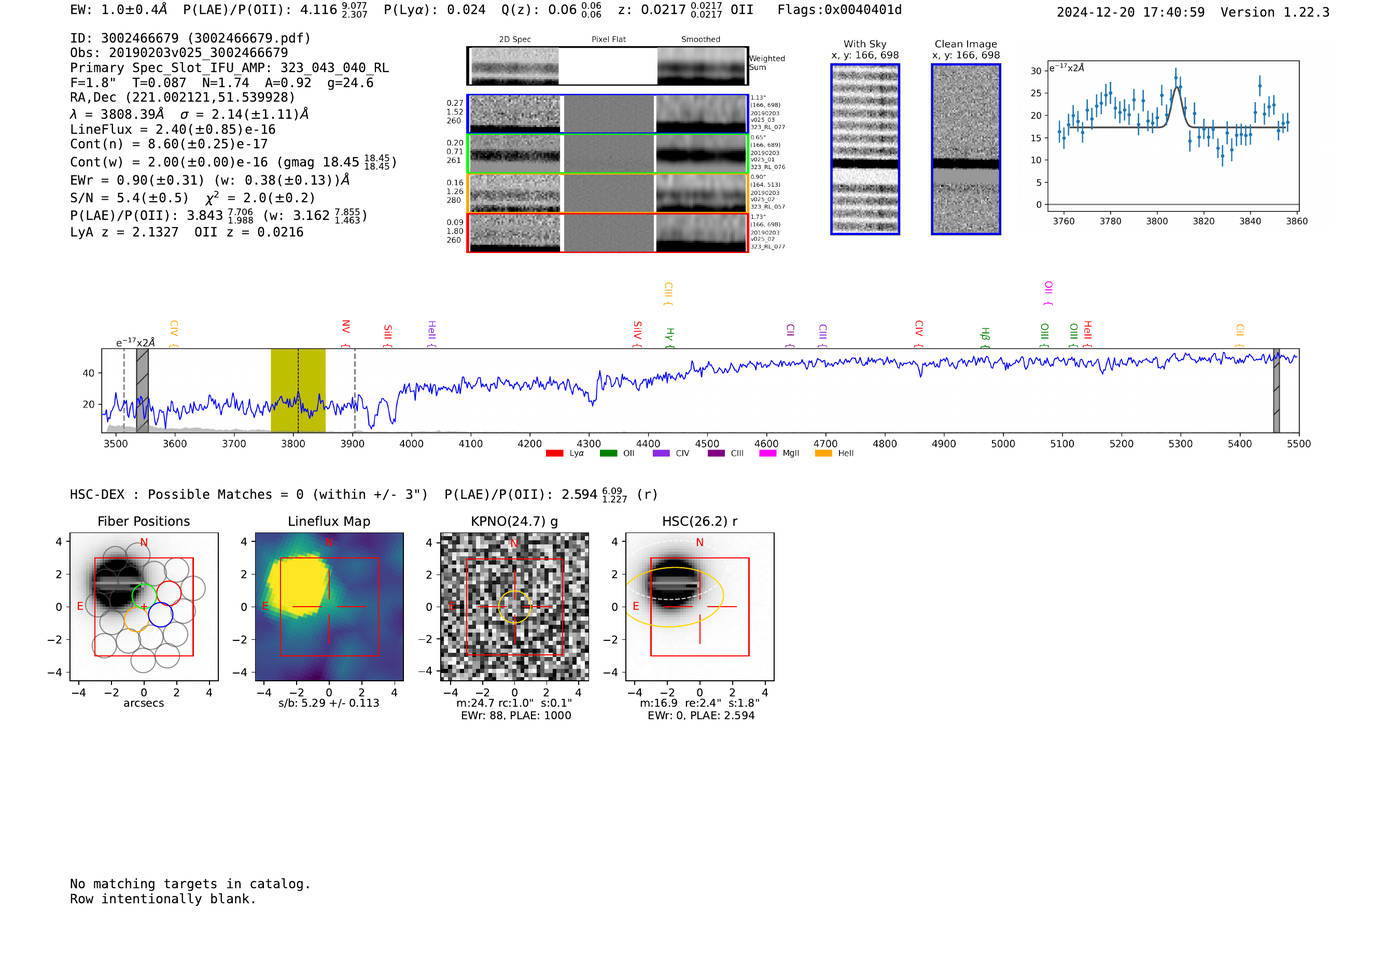The image size is (1400, 953).
Task: Click the green OII legend swatch
Action: coord(608,453)
